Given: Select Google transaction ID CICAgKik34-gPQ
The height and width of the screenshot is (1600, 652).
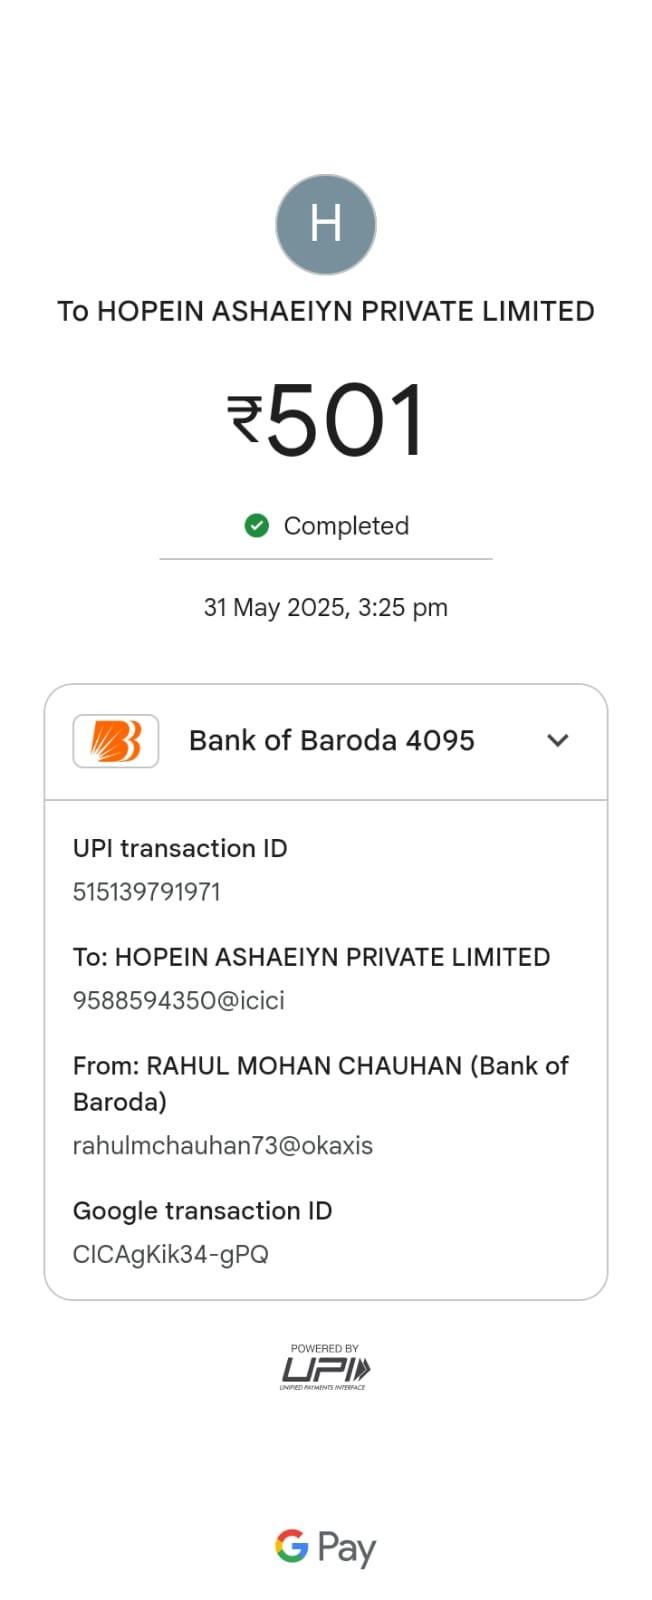Looking at the screenshot, I should pyautogui.click(x=171, y=1254).
